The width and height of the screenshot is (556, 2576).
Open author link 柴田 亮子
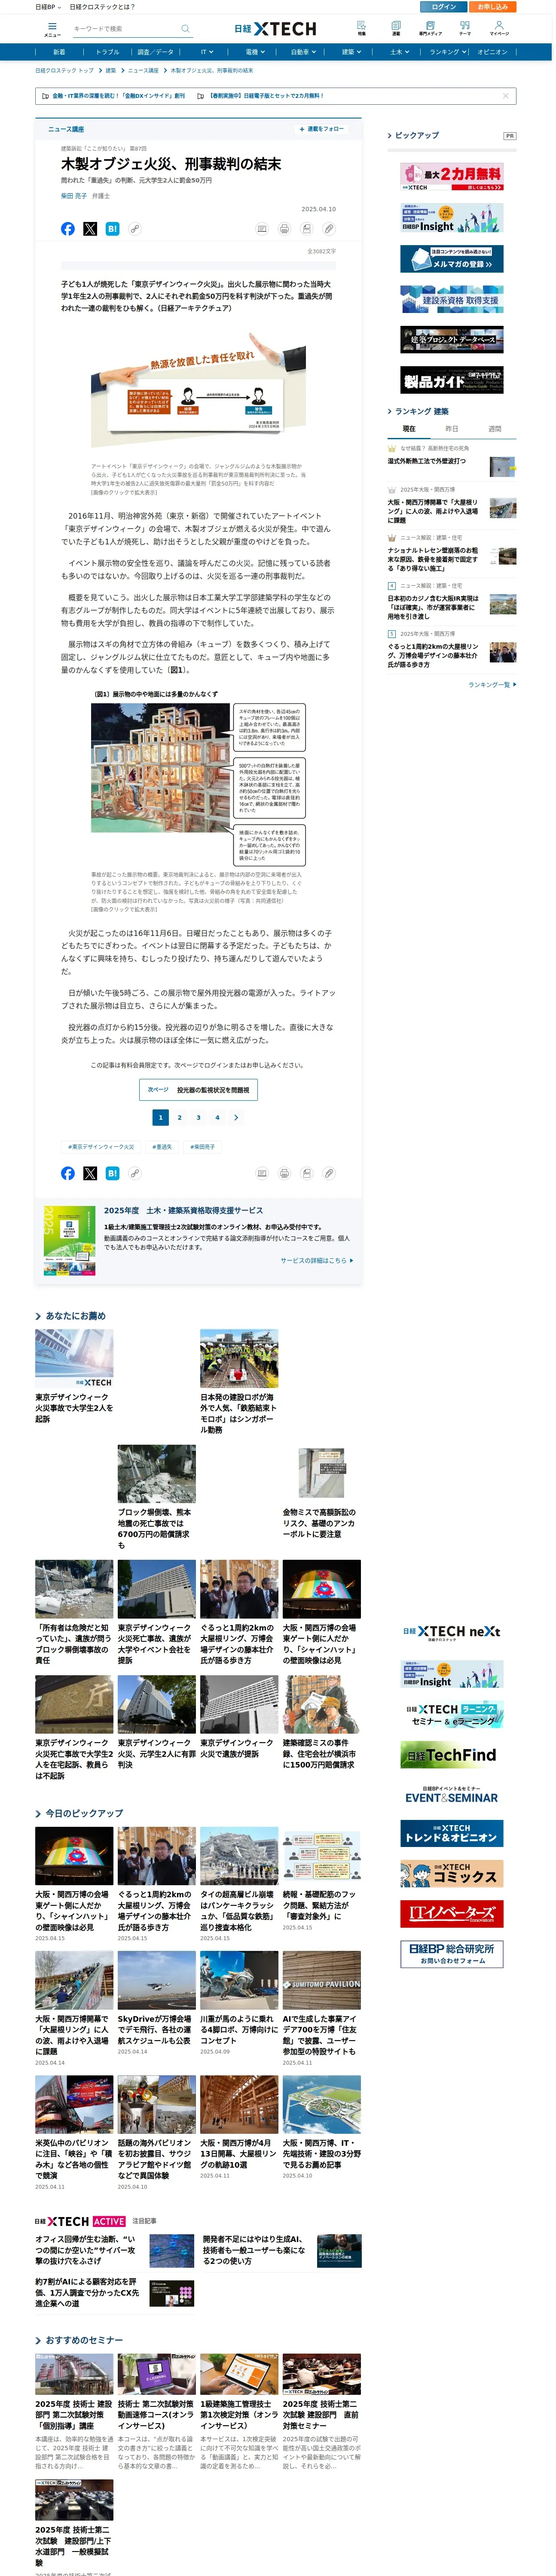[73, 196]
